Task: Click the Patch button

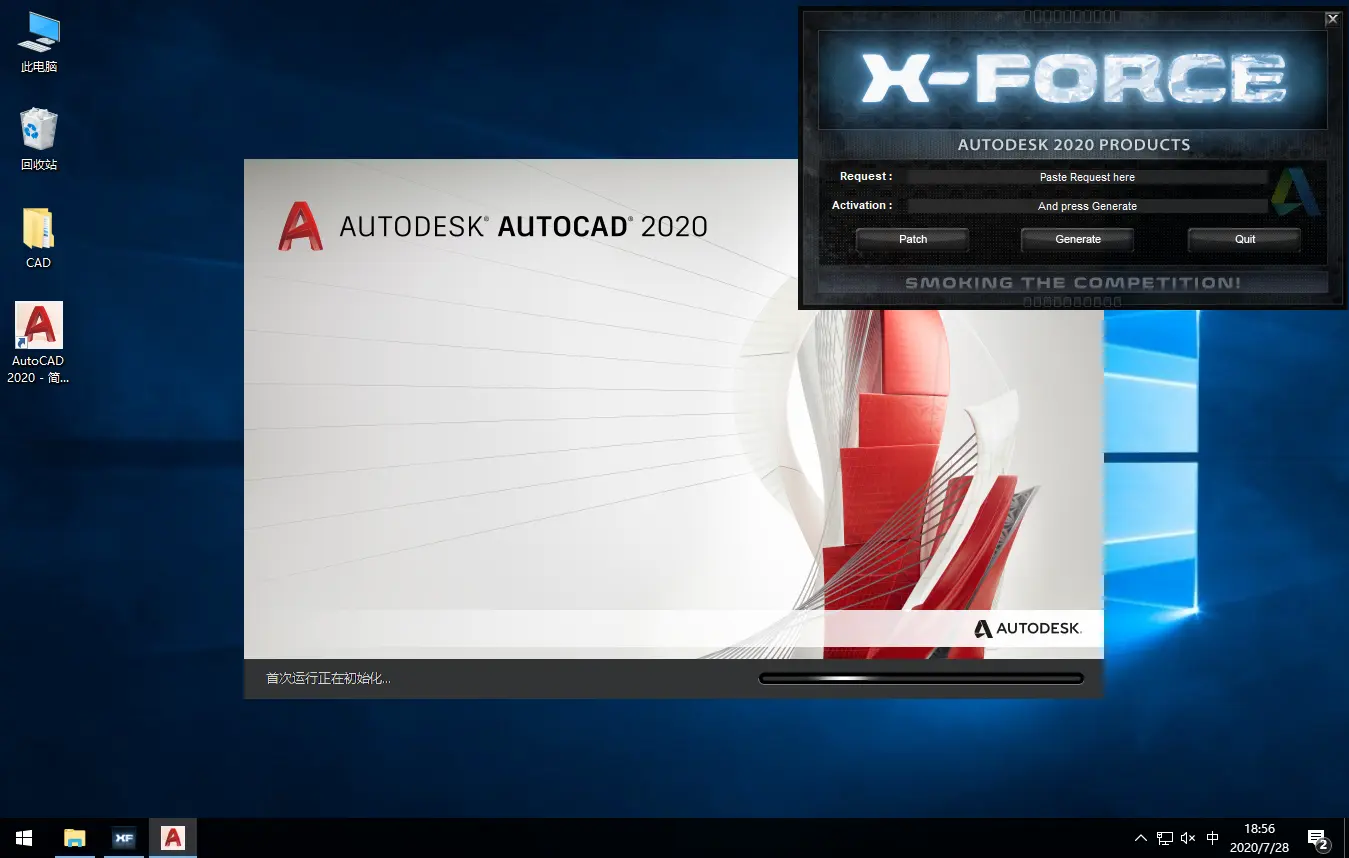Action: (x=913, y=239)
